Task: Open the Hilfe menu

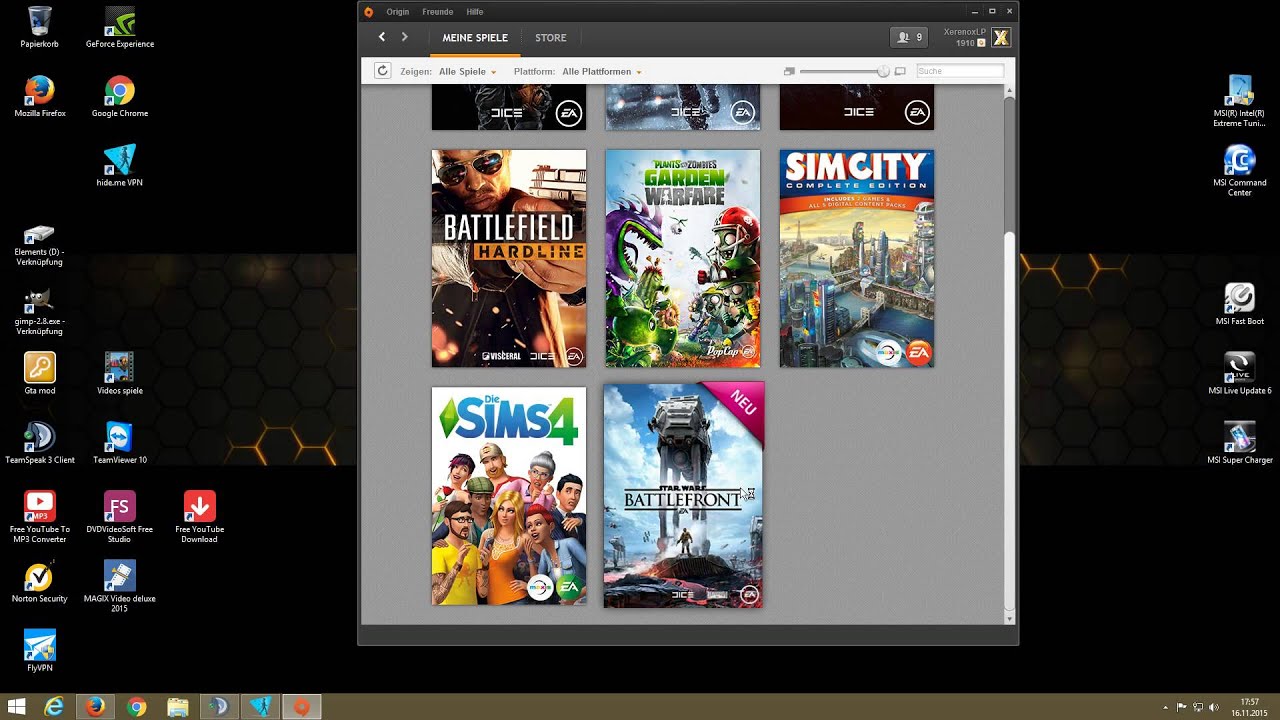Action: 475,12
